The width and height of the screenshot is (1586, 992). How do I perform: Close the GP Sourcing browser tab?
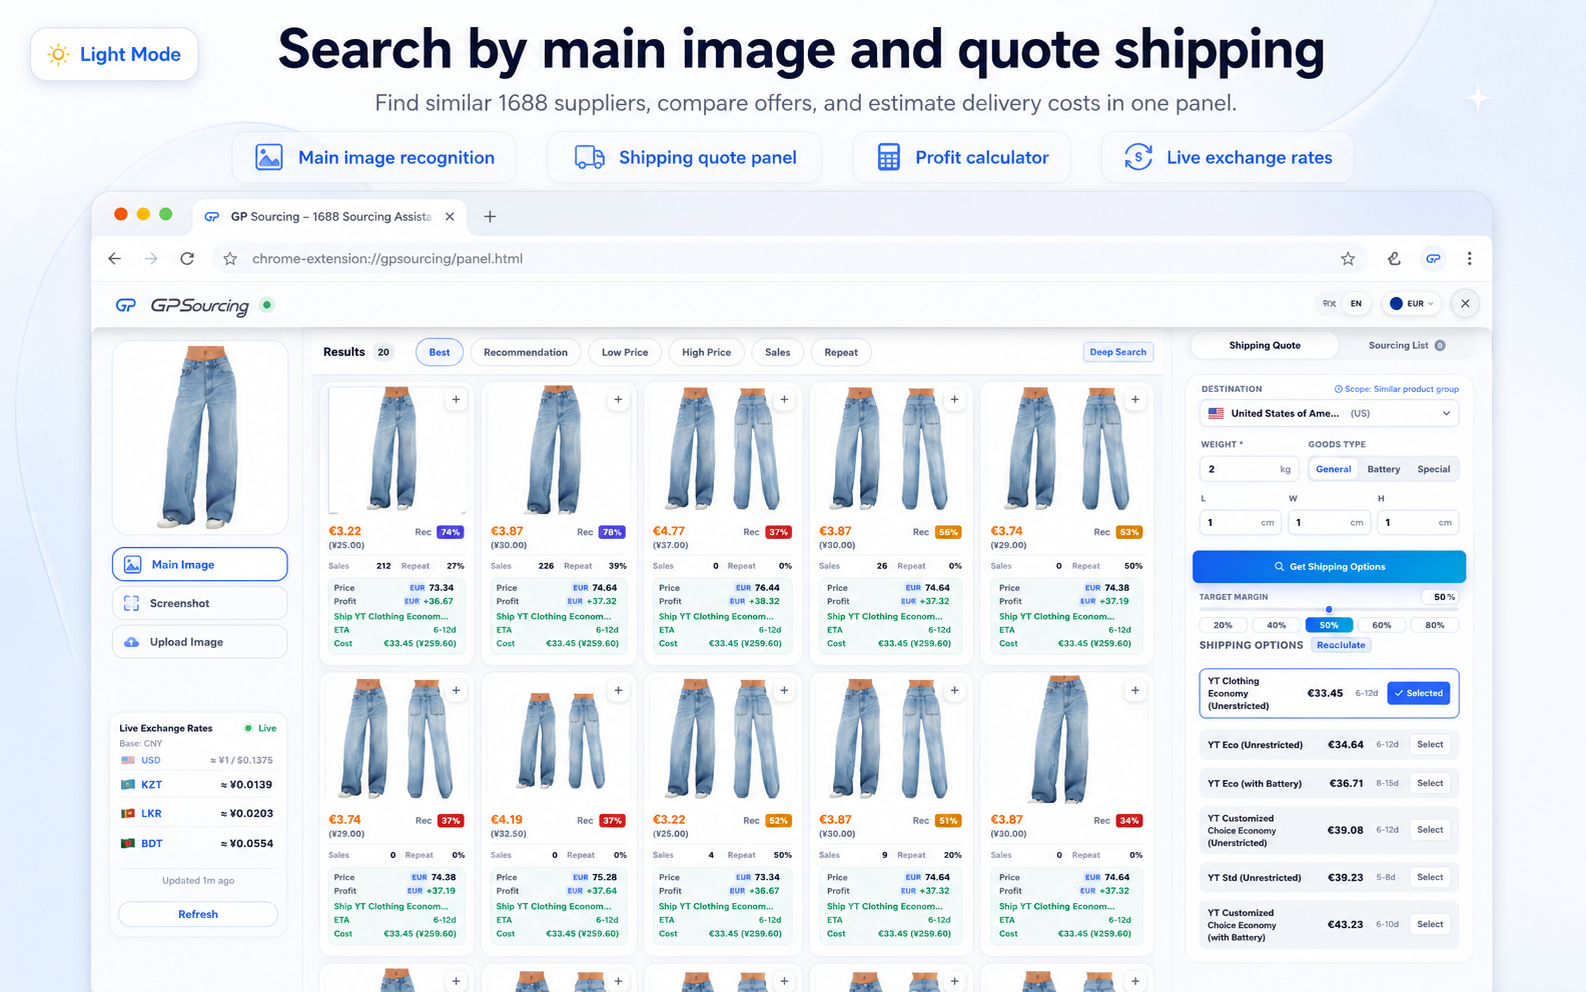[x=450, y=216]
